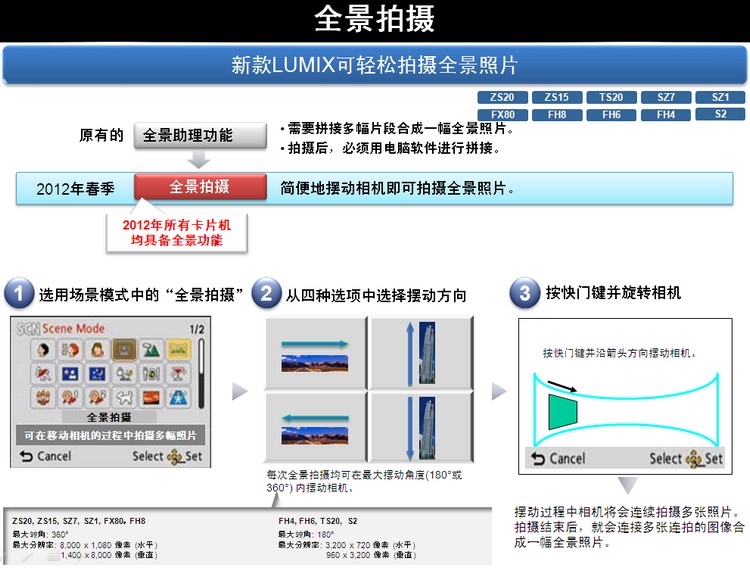750x571 pixels.
Task: Click the SZ7 model tag
Action: coord(666,97)
